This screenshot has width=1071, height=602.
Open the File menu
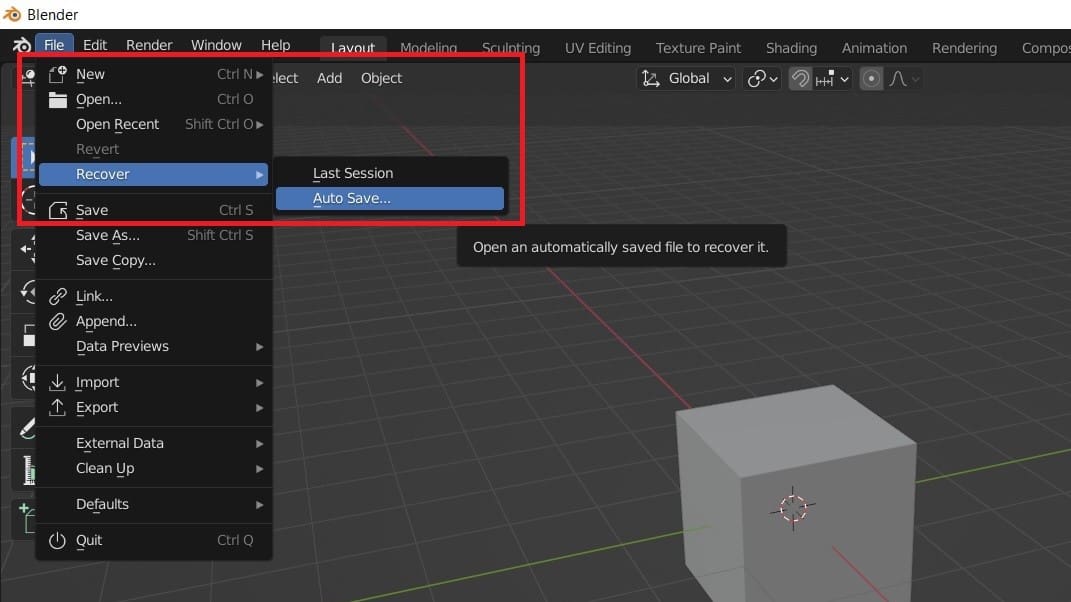coord(54,45)
